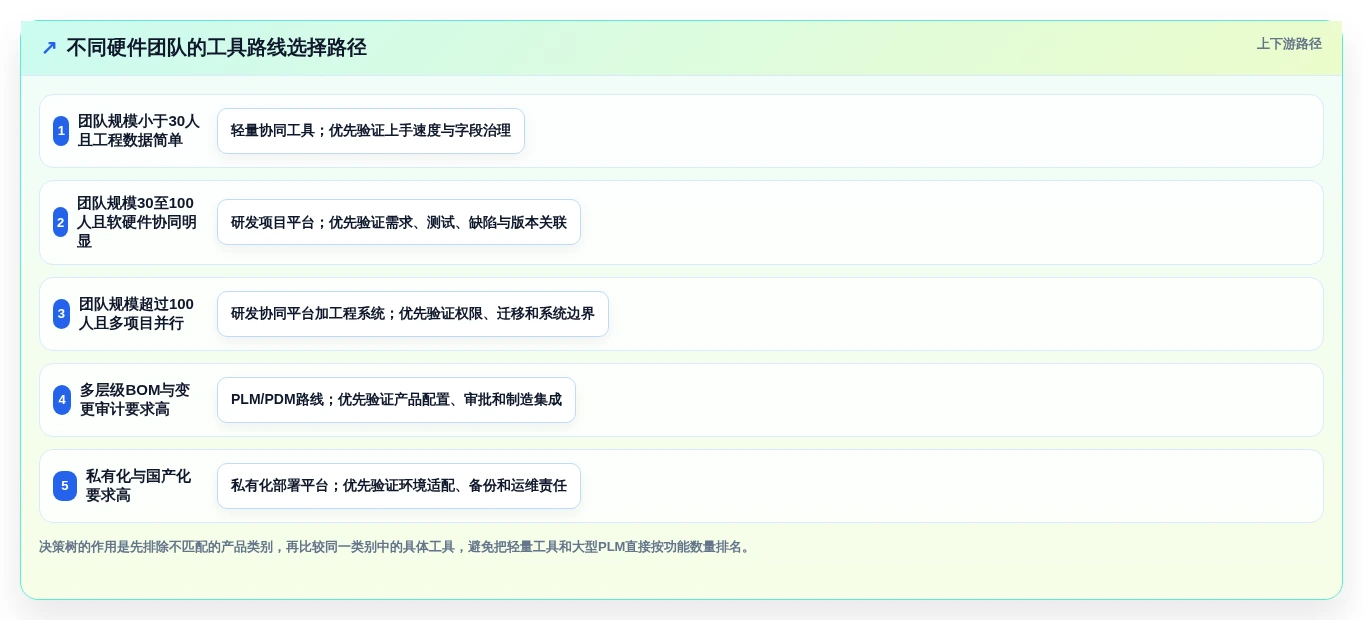Image resolution: width=1363 pixels, height=620 pixels.
Task: Open the 私有化部署平台 recommendation box
Action: pyautogui.click(x=399, y=486)
